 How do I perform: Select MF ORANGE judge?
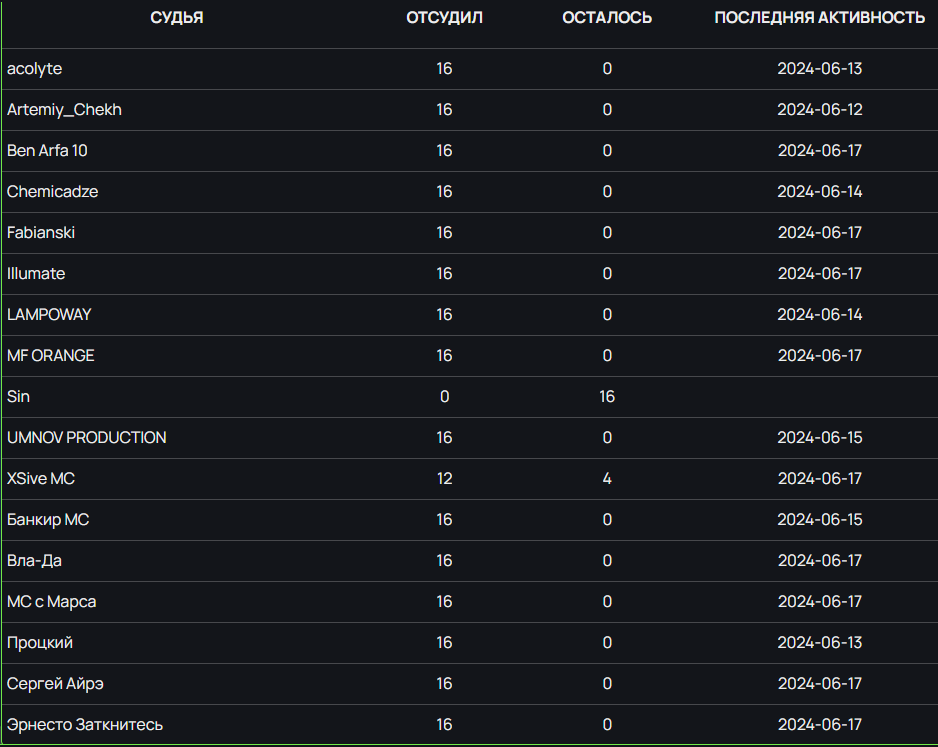coord(51,356)
